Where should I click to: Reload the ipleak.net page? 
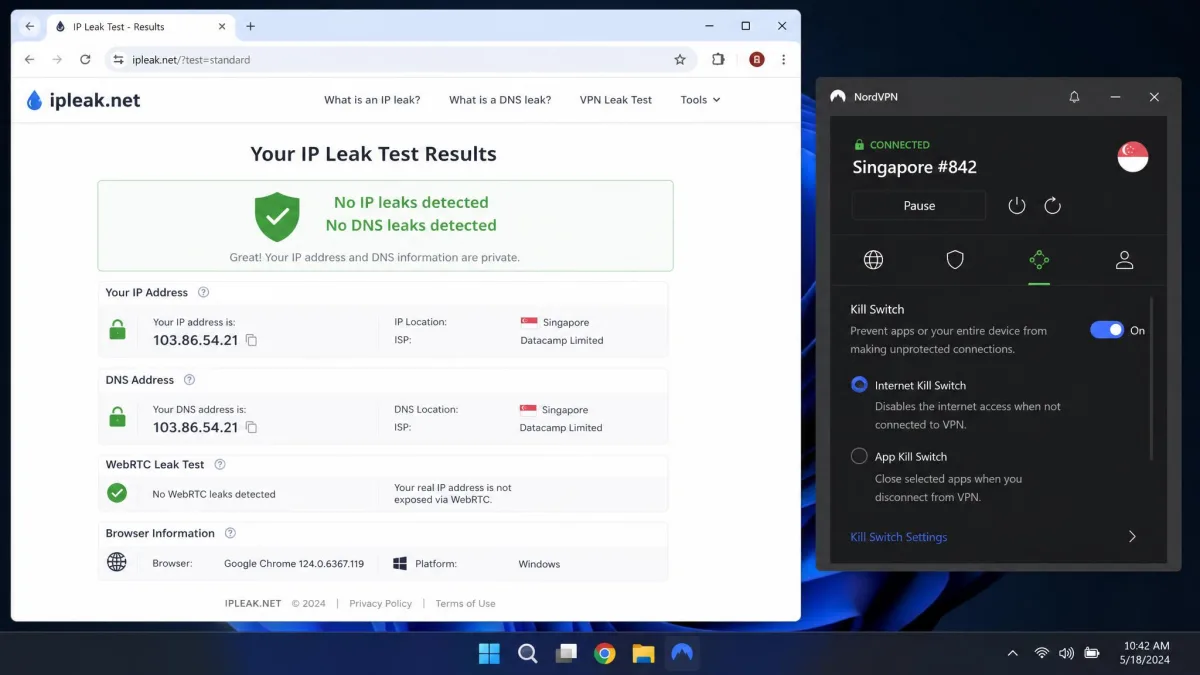coord(85,59)
